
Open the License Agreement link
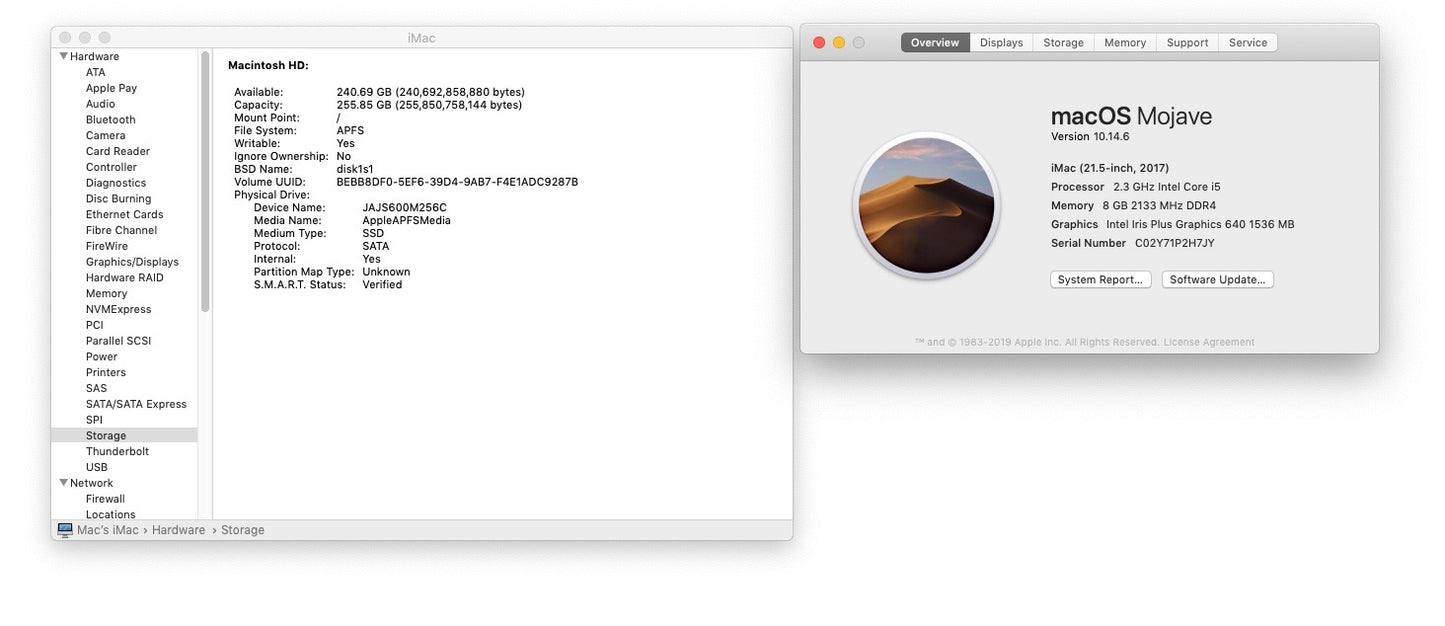pyautogui.click(x=1208, y=342)
